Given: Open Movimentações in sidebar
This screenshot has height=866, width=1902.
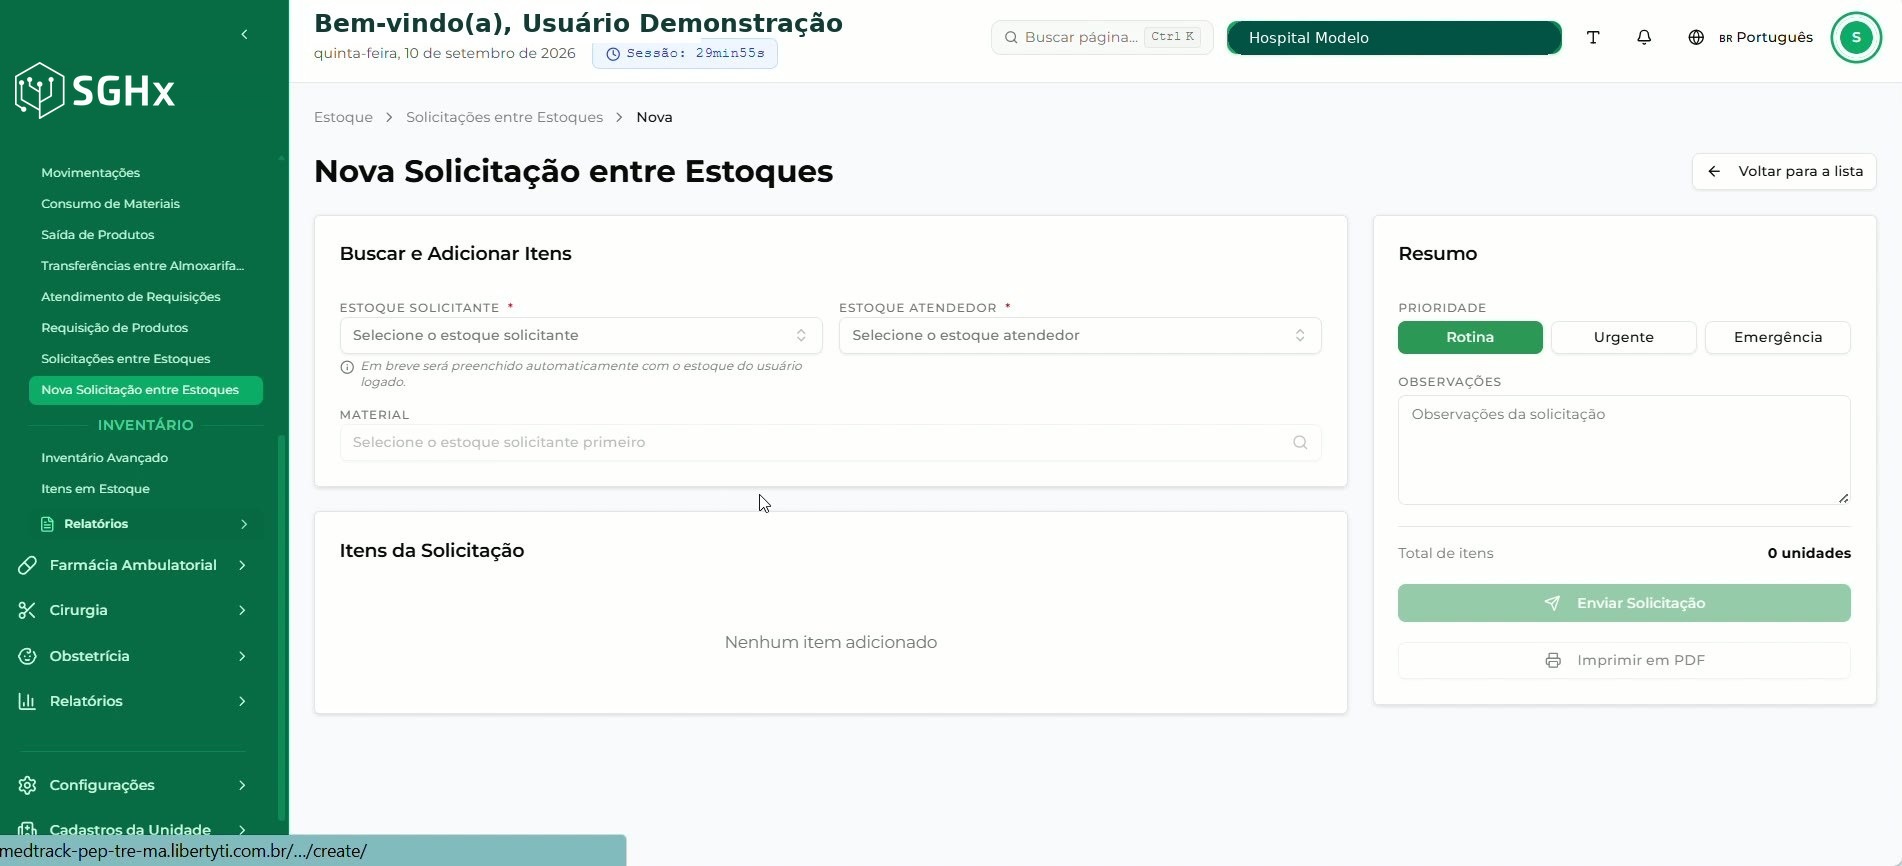Looking at the screenshot, I should click(x=90, y=173).
